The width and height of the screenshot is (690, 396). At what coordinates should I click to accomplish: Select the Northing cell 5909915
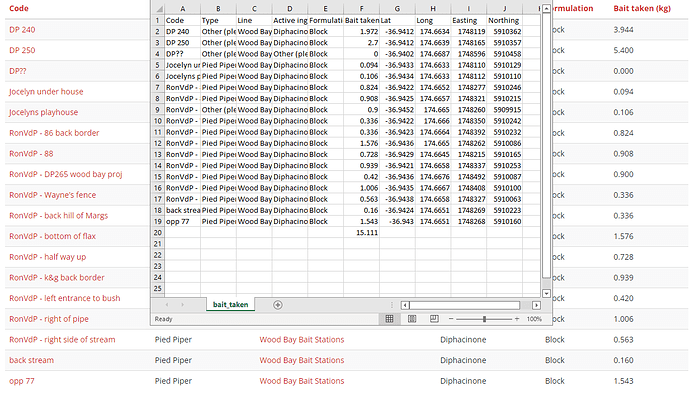click(x=504, y=110)
